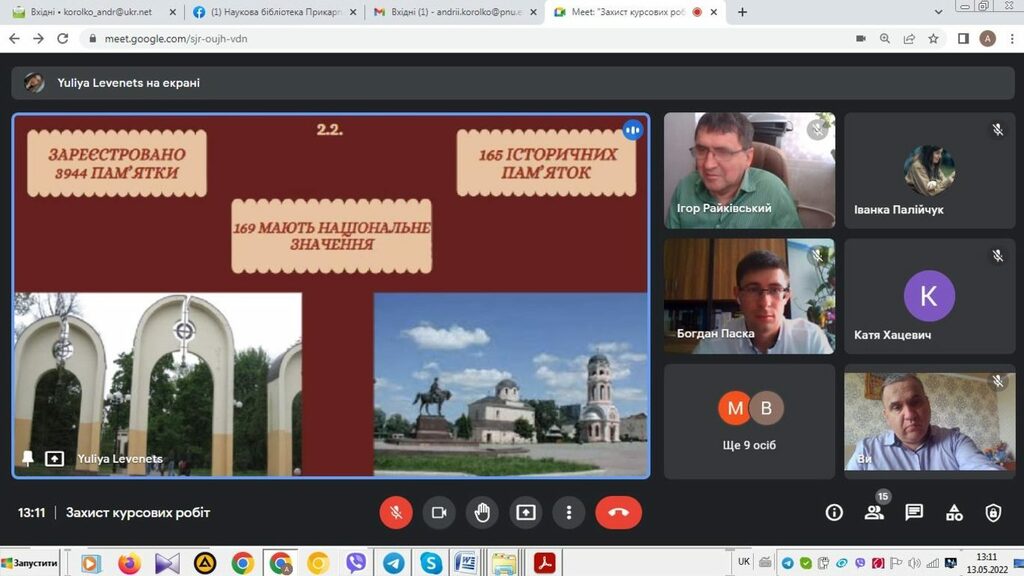Open host controls shield icon
Viewport: 1024px width, 576px height.
(x=993, y=512)
